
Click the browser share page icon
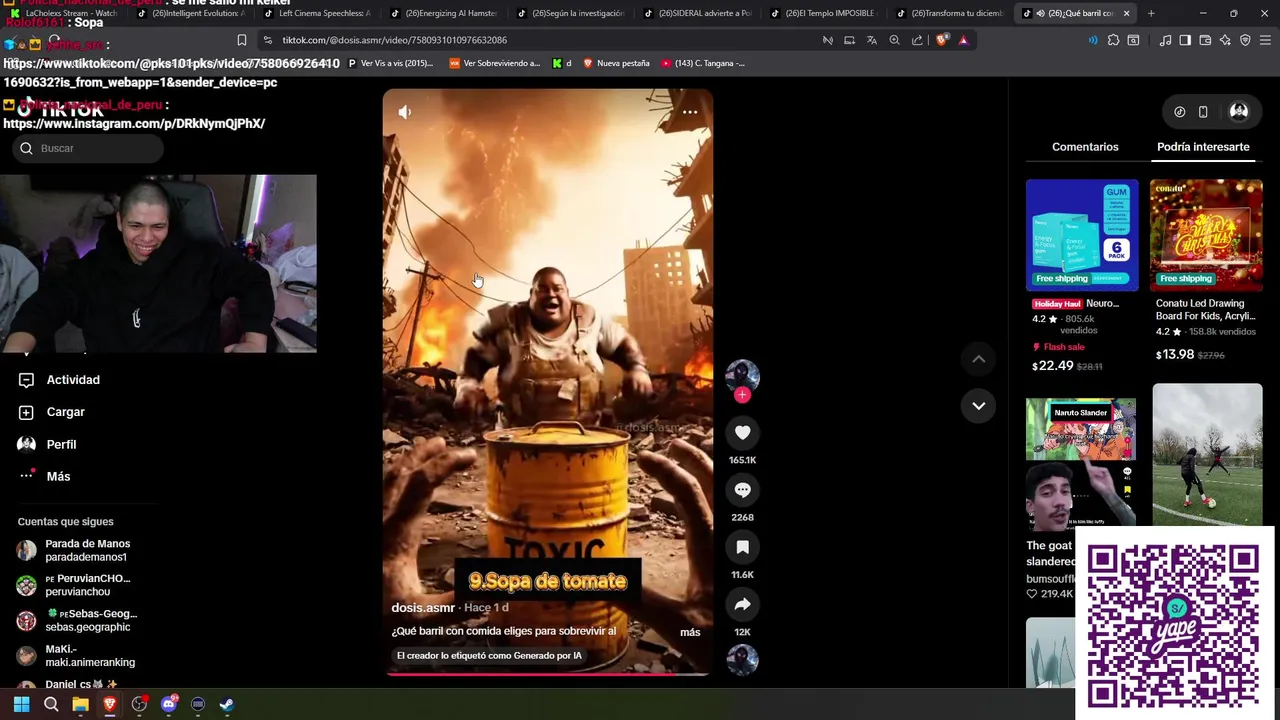tap(917, 40)
